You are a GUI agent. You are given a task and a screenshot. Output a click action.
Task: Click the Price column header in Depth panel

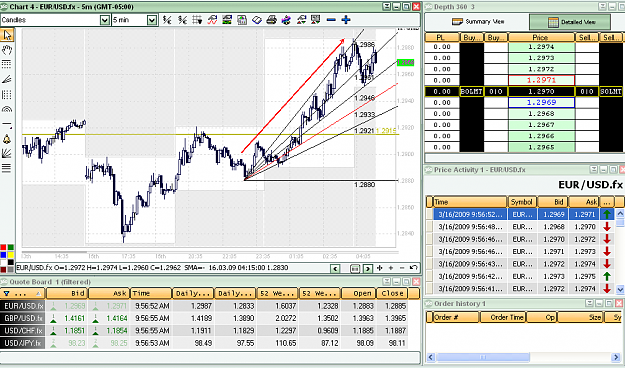541,37
